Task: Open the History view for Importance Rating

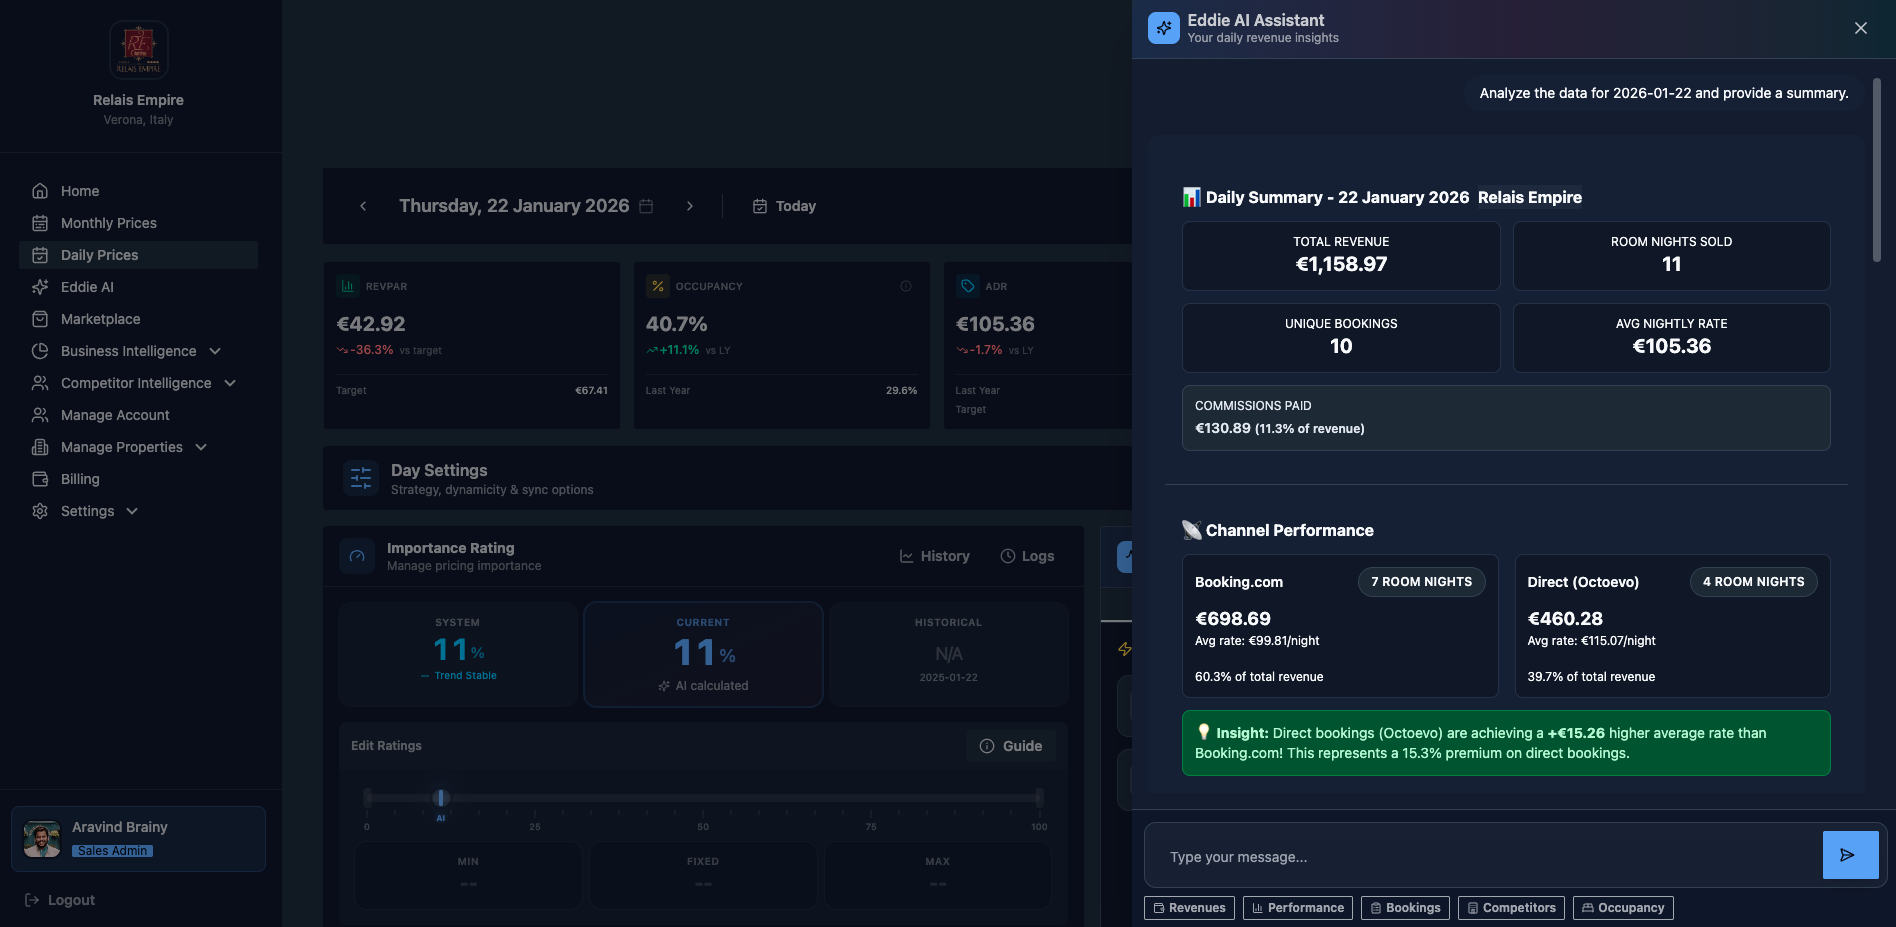Action: tap(934, 556)
